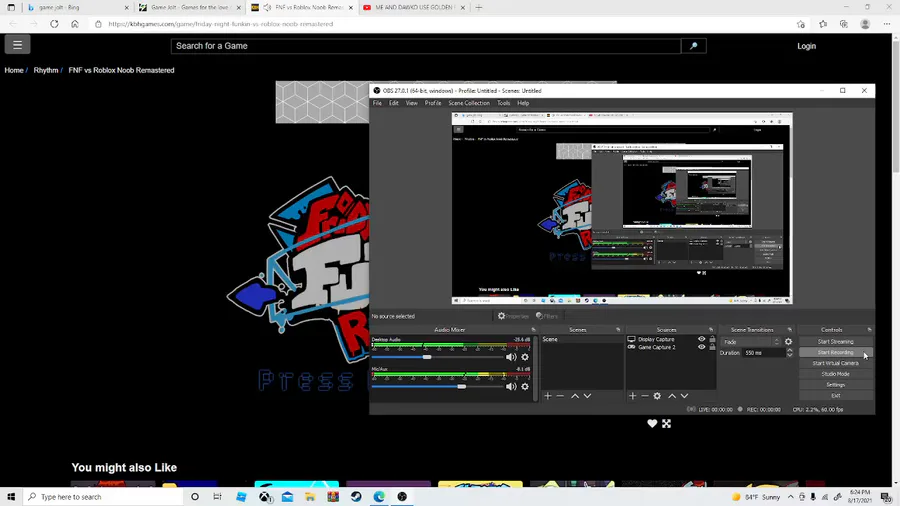Screen dimensions: 900x506
Task: Toggle Game Capture 2 lock icon
Action: [712, 347]
